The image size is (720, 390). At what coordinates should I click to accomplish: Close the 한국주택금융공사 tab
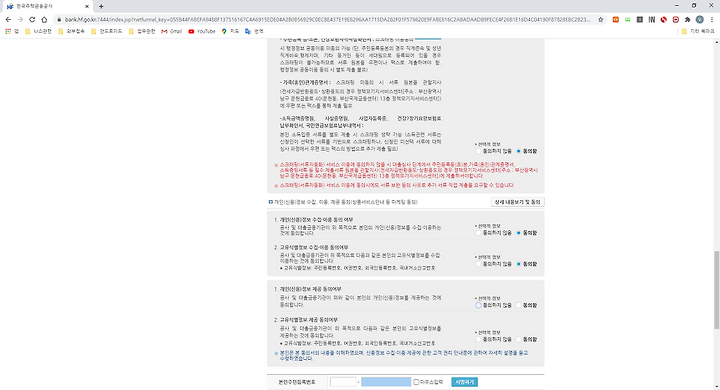point(87,6)
